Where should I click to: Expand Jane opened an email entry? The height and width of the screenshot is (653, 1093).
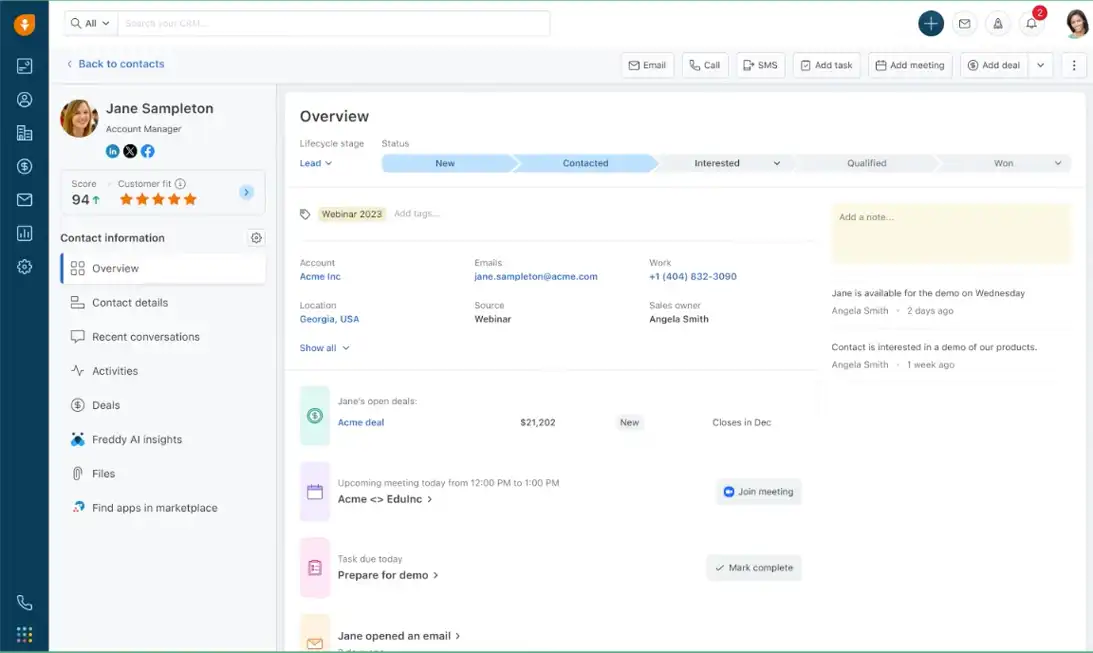(x=399, y=636)
